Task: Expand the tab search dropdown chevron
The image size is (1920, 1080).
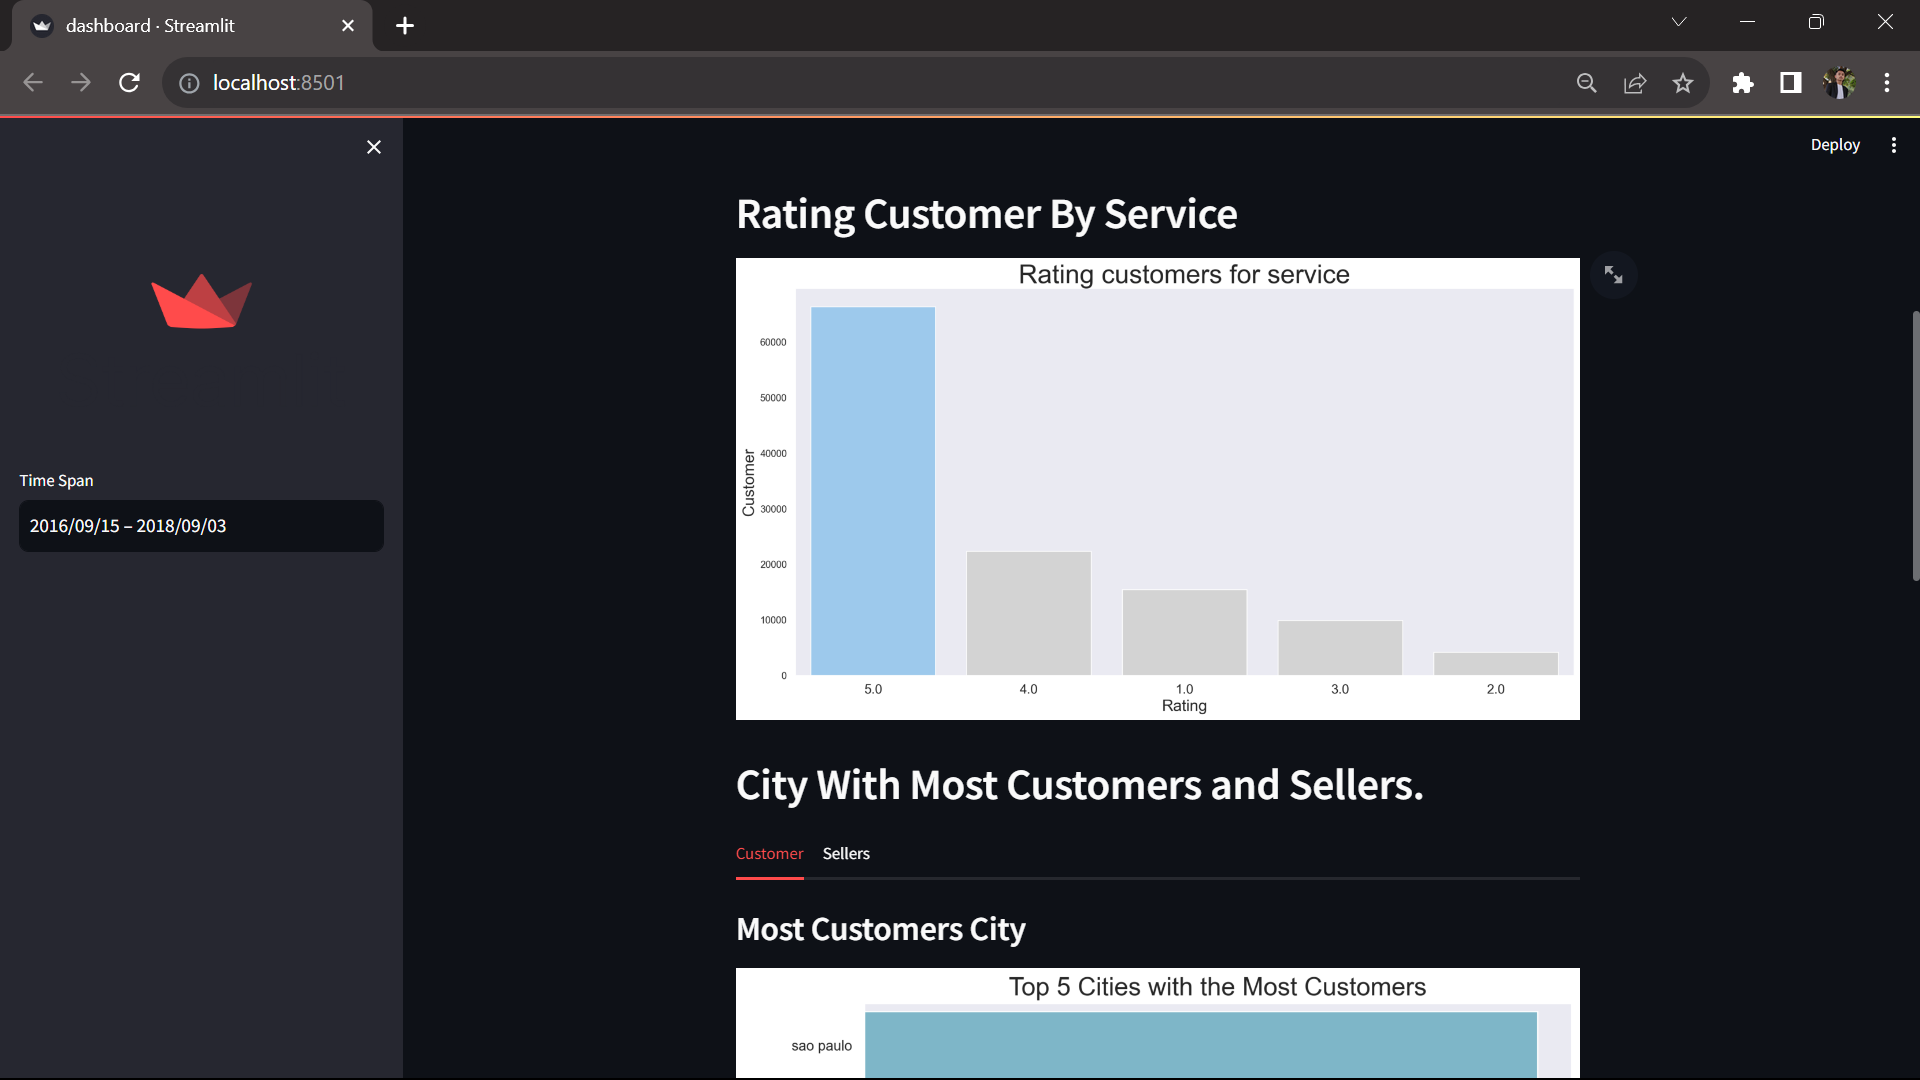Action: (x=1679, y=22)
